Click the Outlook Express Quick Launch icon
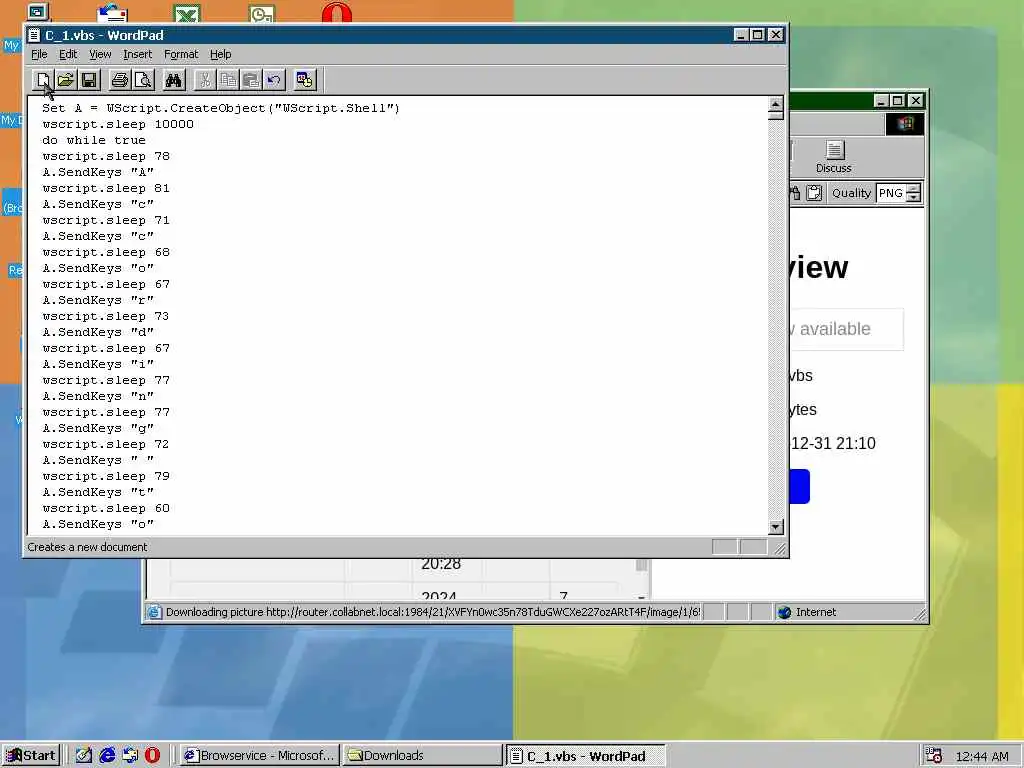 [130, 756]
